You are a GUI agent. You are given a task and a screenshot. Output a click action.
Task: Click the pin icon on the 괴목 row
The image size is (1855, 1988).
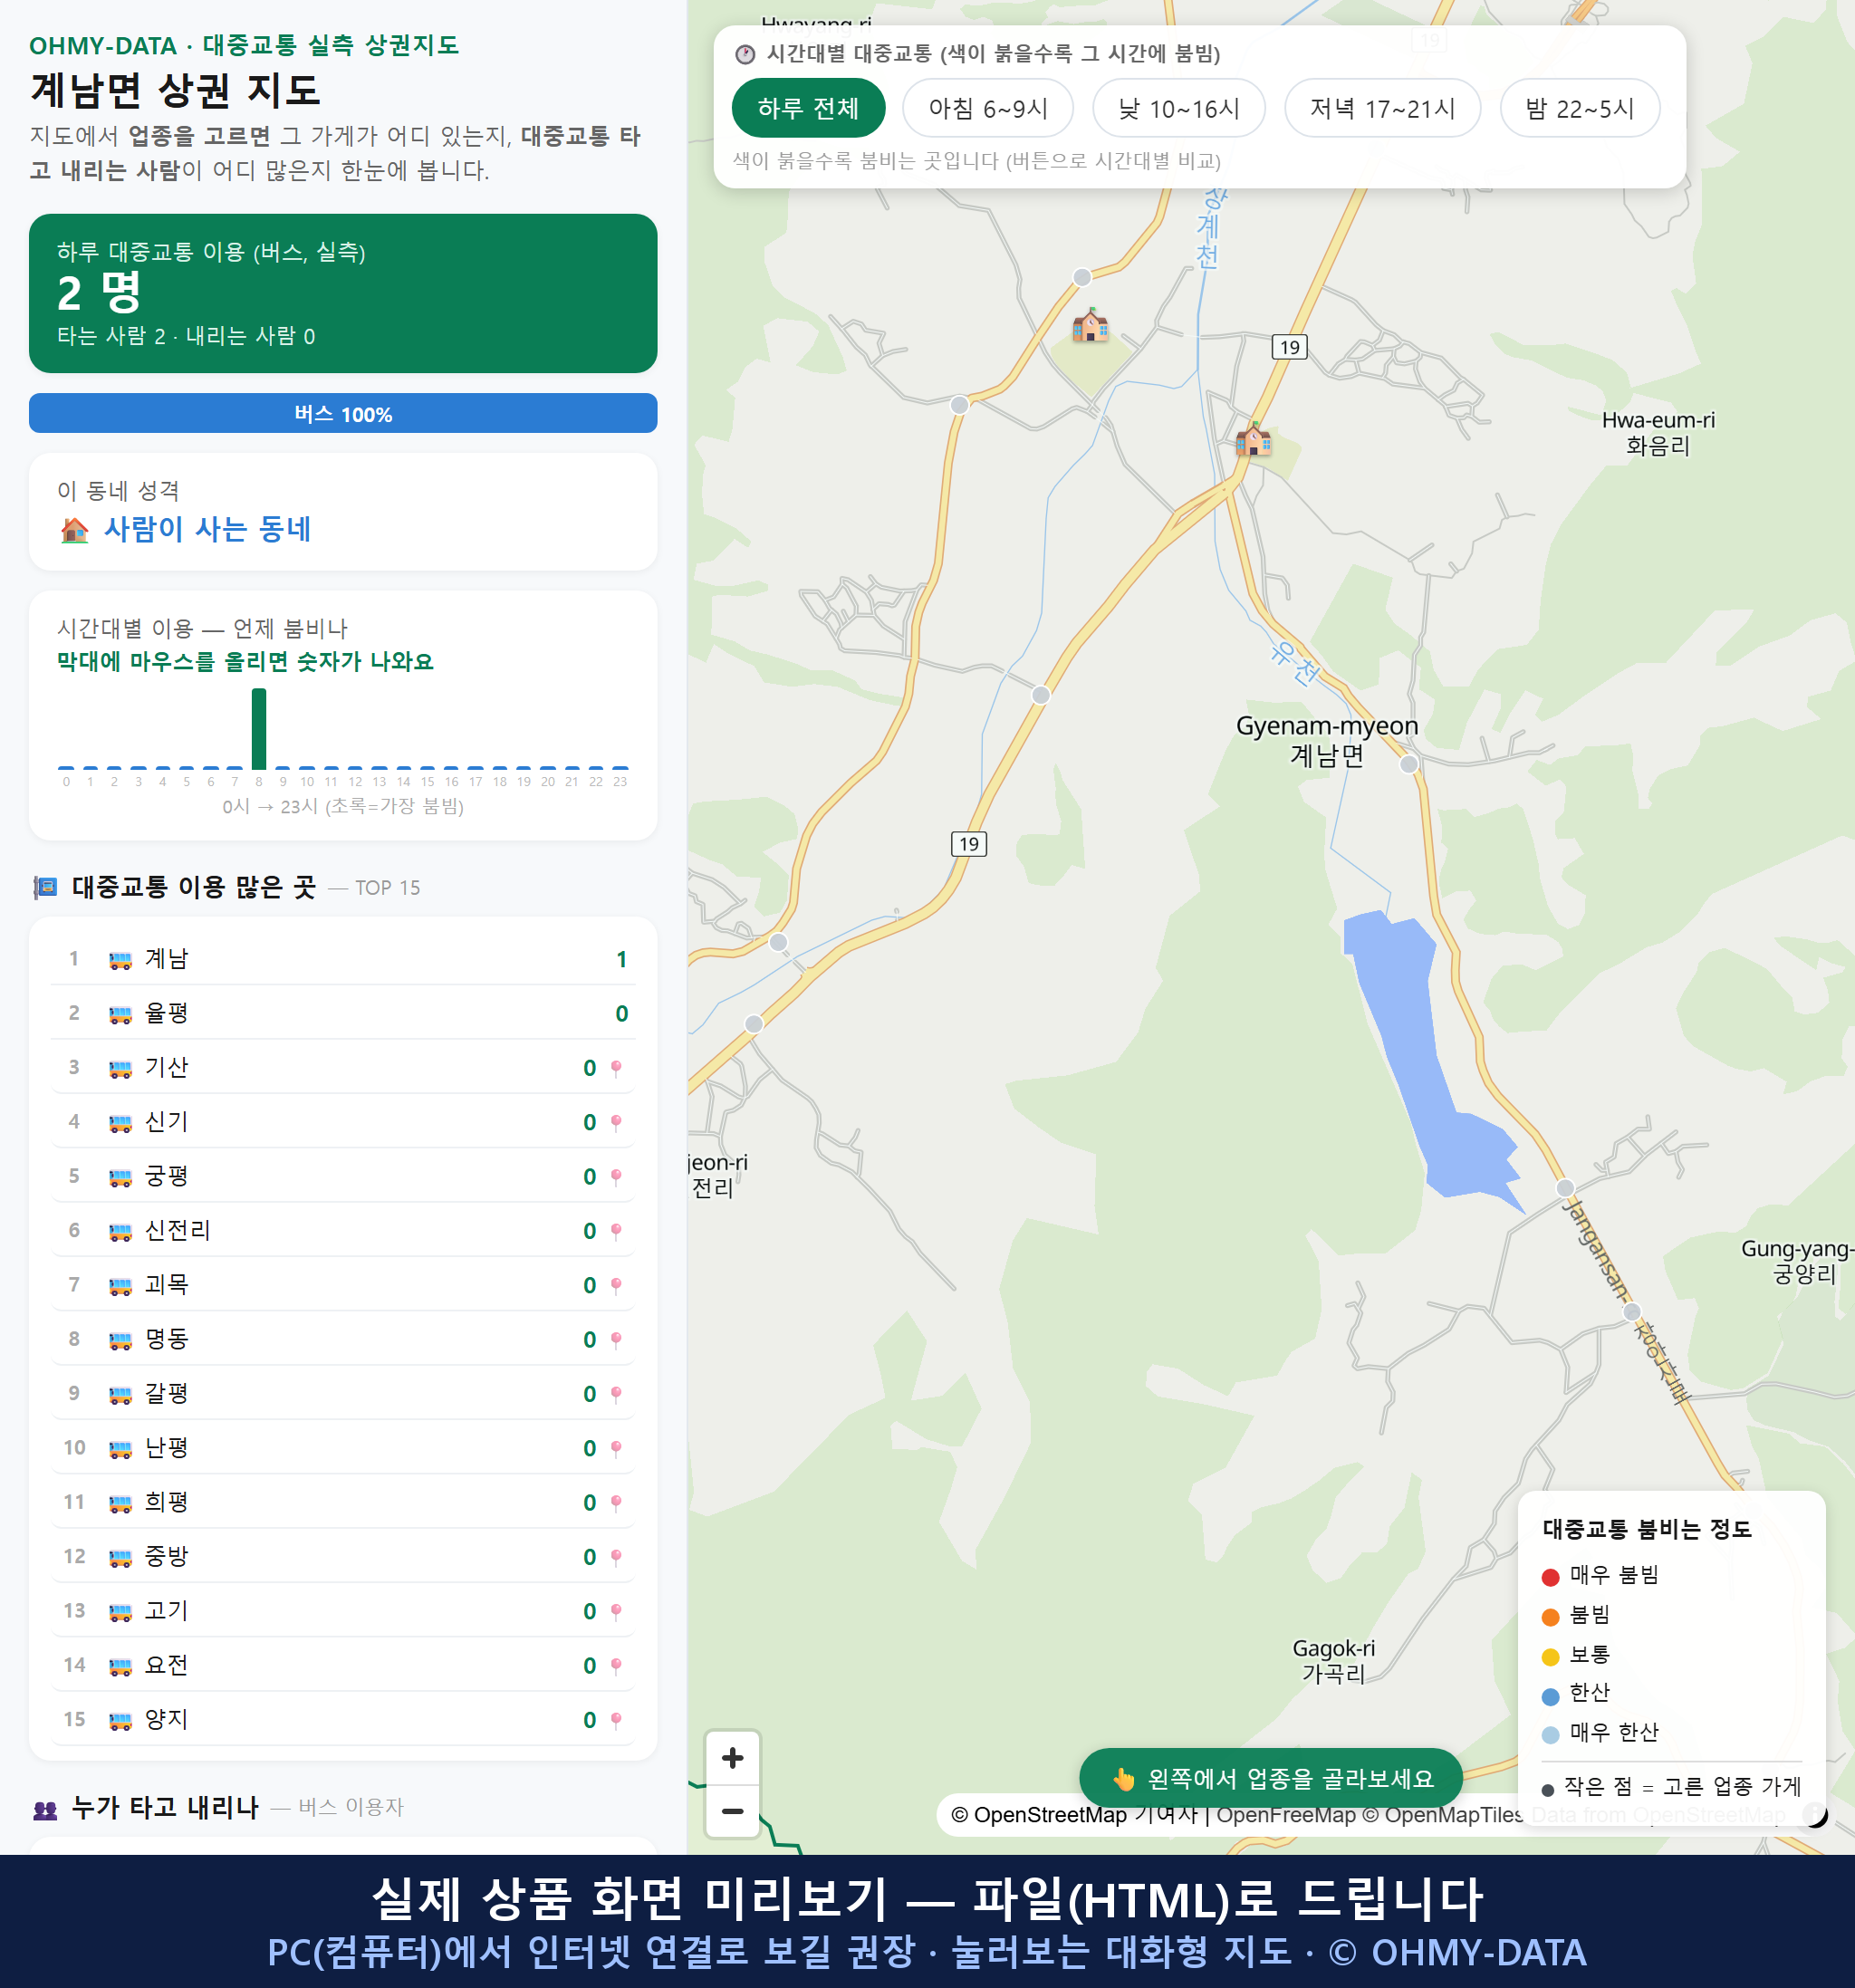tap(616, 1285)
